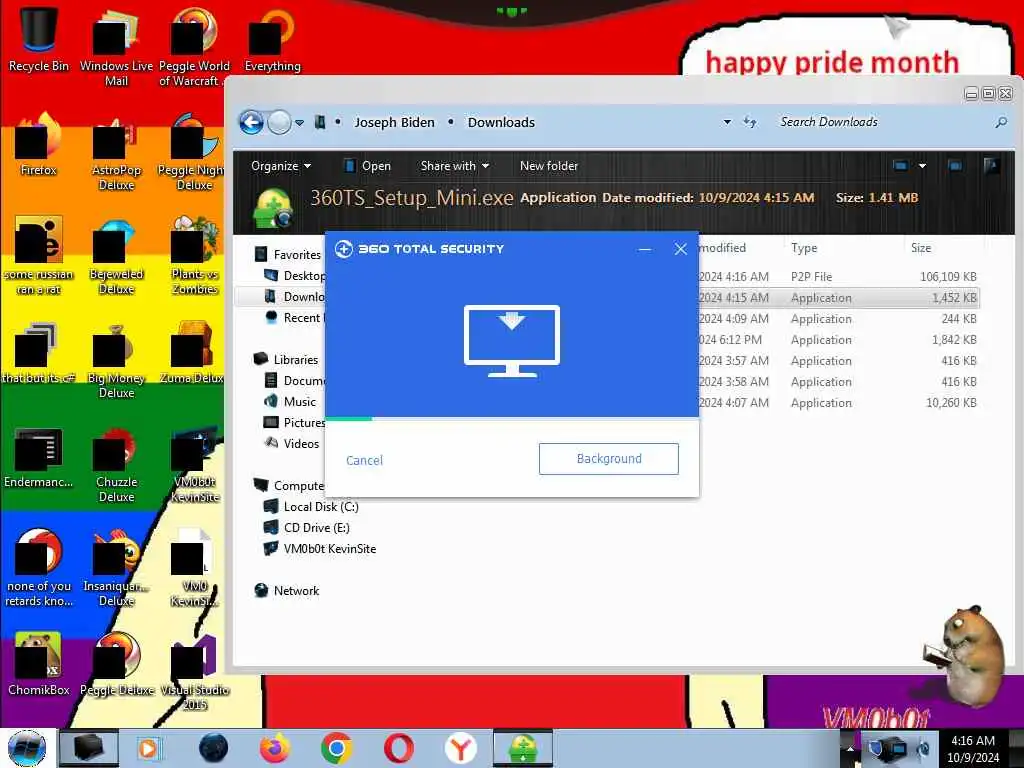Select the 10,260 KB application row
Image resolution: width=1024 pixels, height=768 pixels.
point(839,403)
